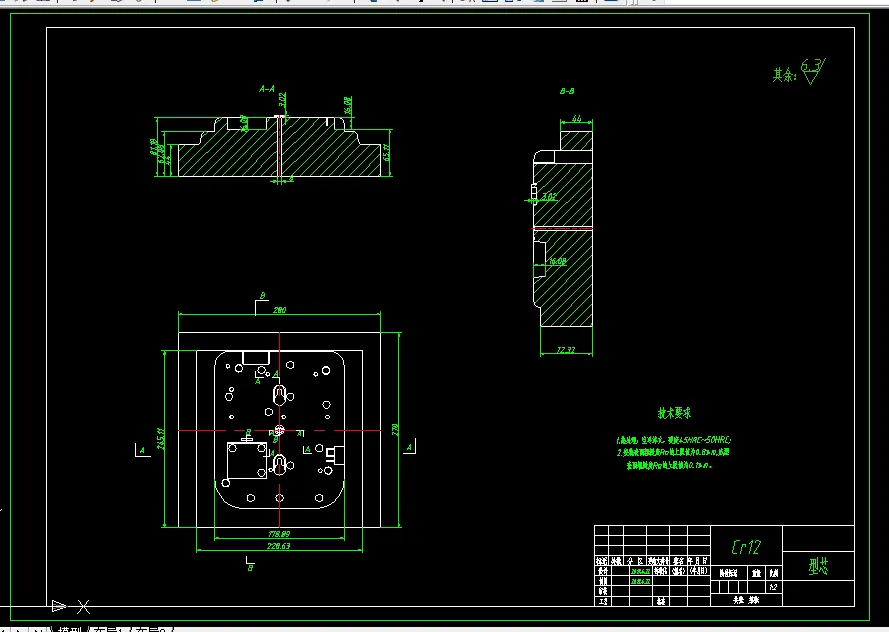Select the upper keyhole slot in plan view

[280, 395]
